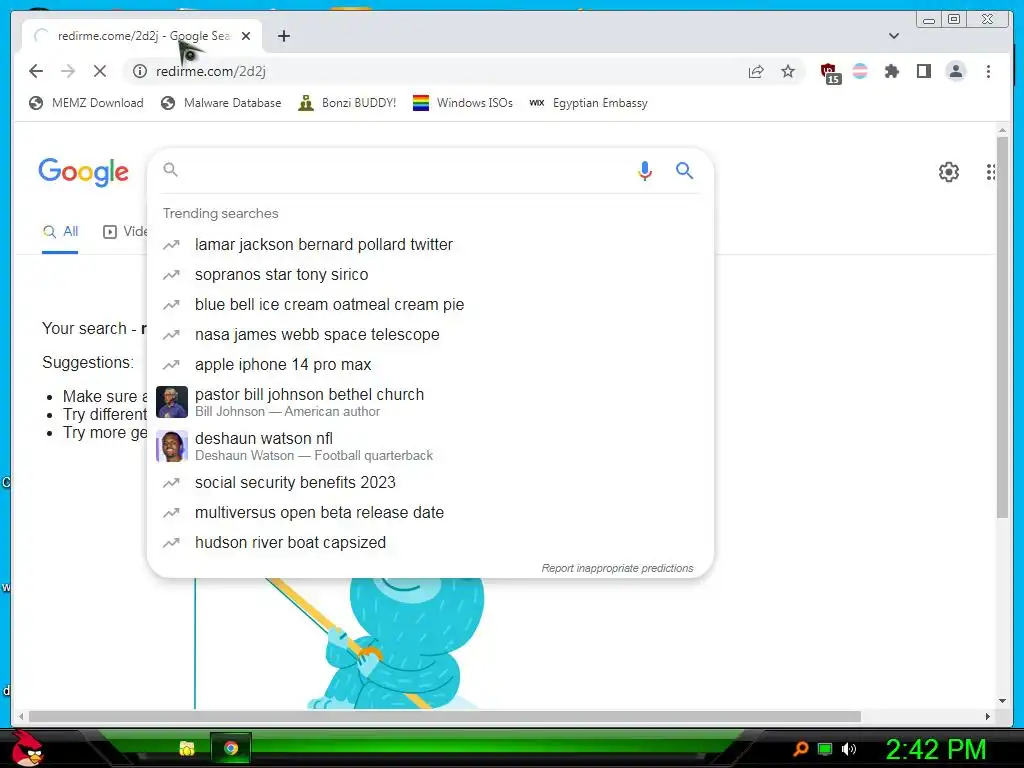Open the Bonzi BUDDY! bookmark
The height and width of the screenshot is (768, 1024).
pos(347,103)
